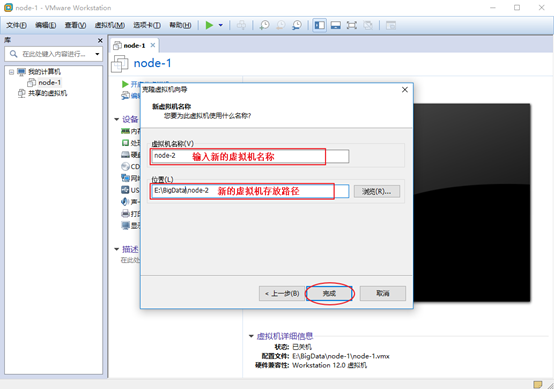Collapse the 设备 section arrow
554x389 pixels.
coord(117,119)
